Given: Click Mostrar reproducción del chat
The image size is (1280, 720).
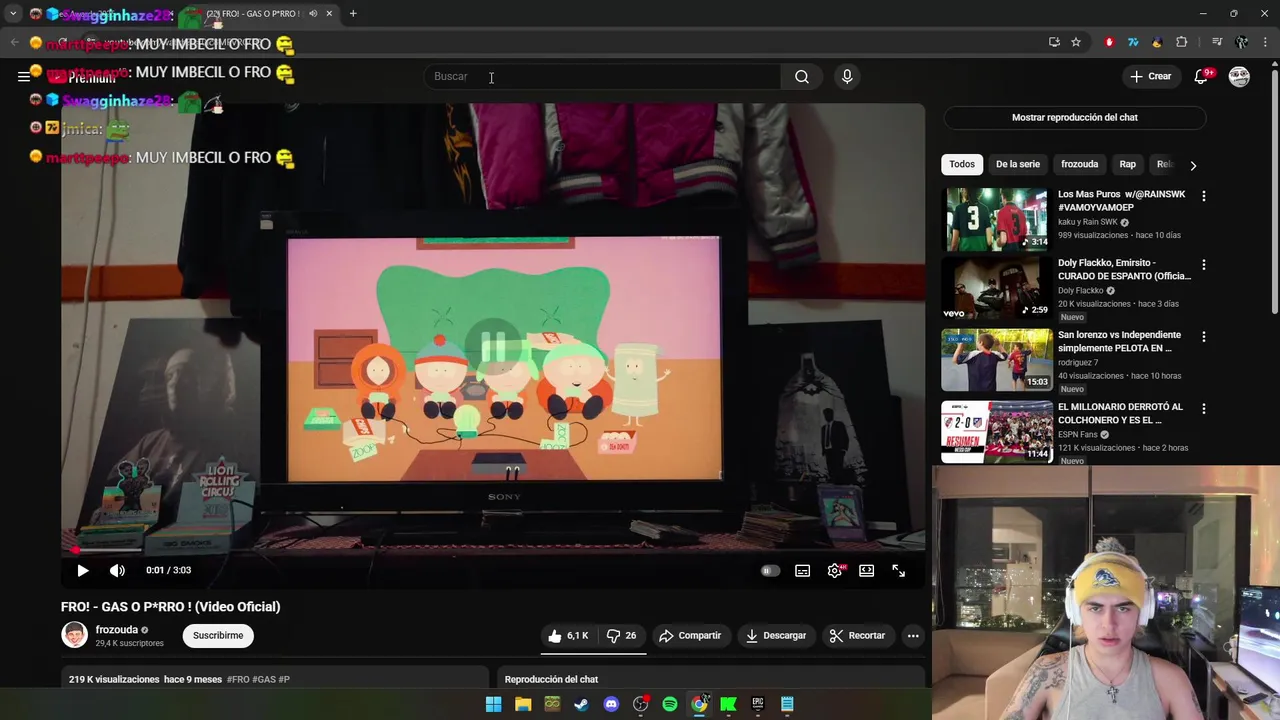Looking at the screenshot, I should pos(1075,117).
